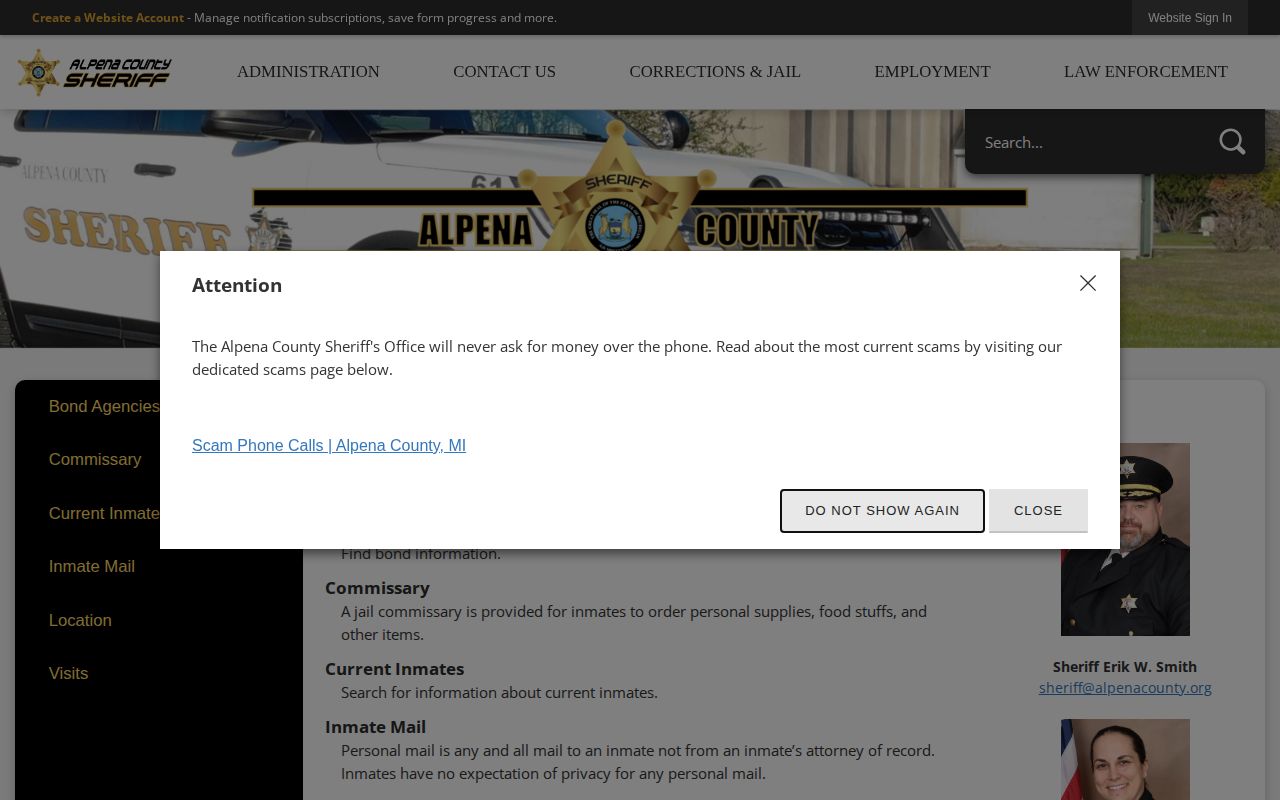Click the Website Sign In button
The height and width of the screenshot is (800, 1280).
click(1190, 18)
